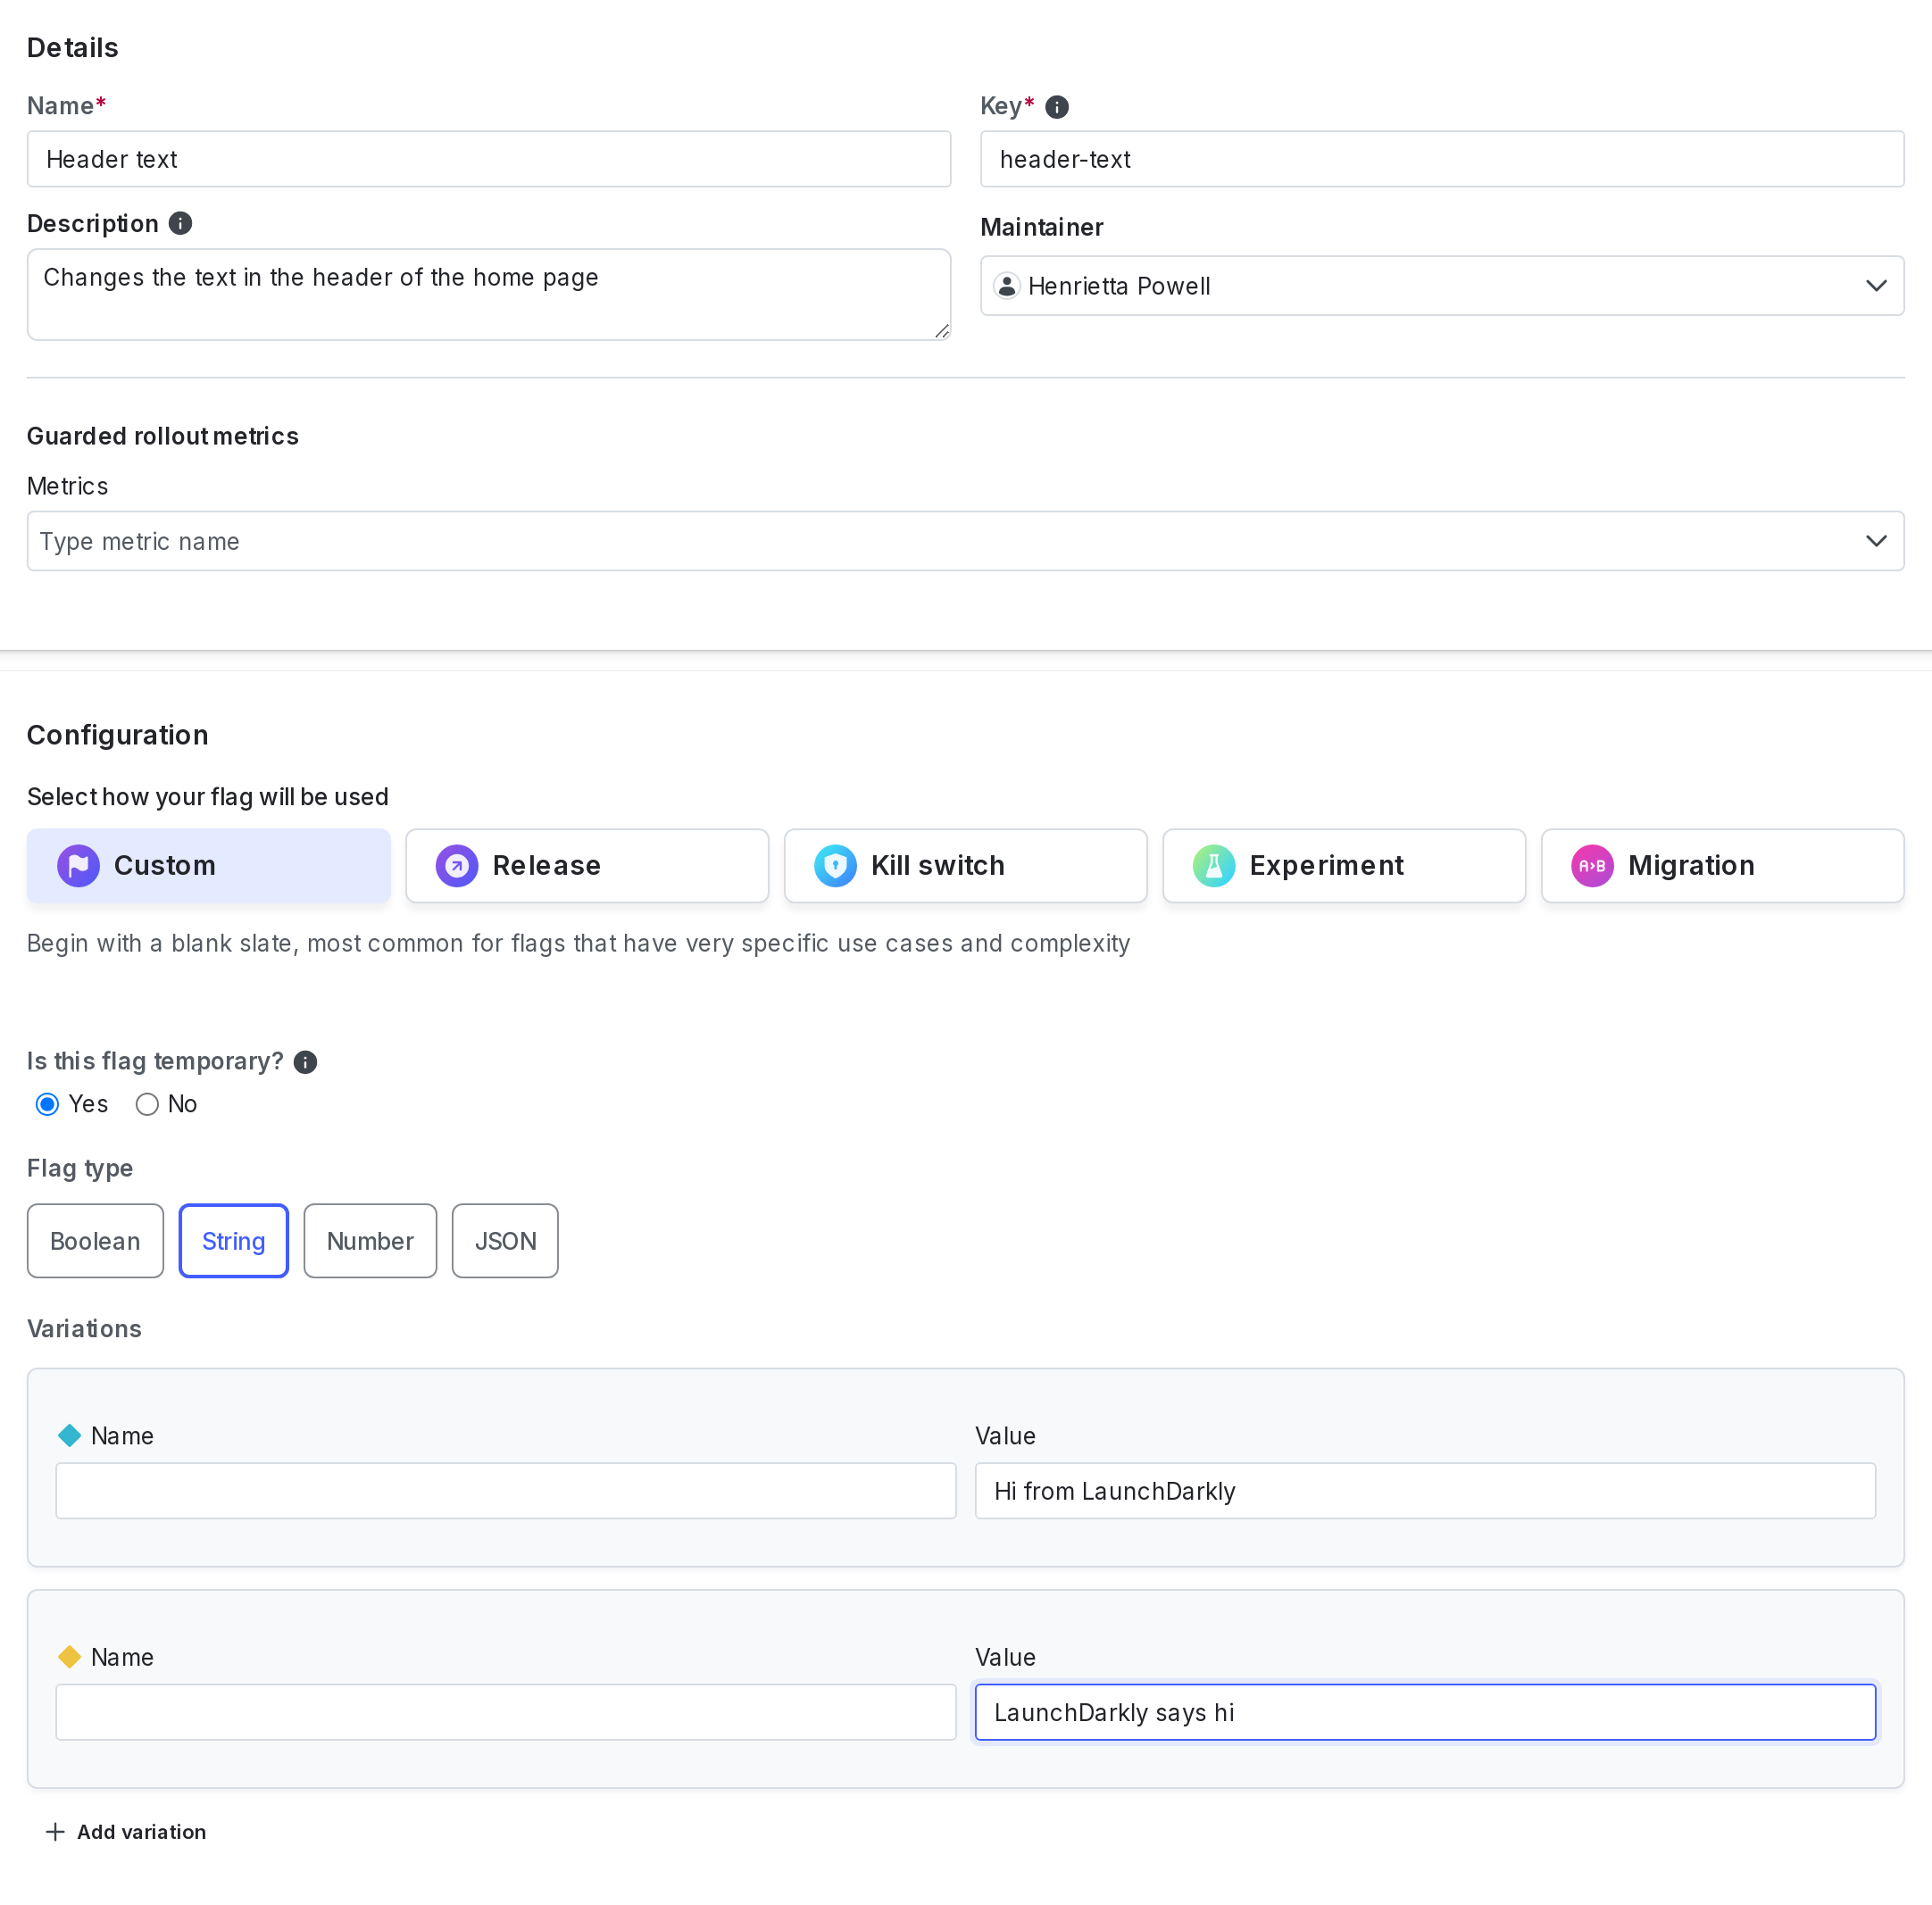Switch flag type to JSON
The height and width of the screenshot is (1905, 1932).
coord(504,1241)
